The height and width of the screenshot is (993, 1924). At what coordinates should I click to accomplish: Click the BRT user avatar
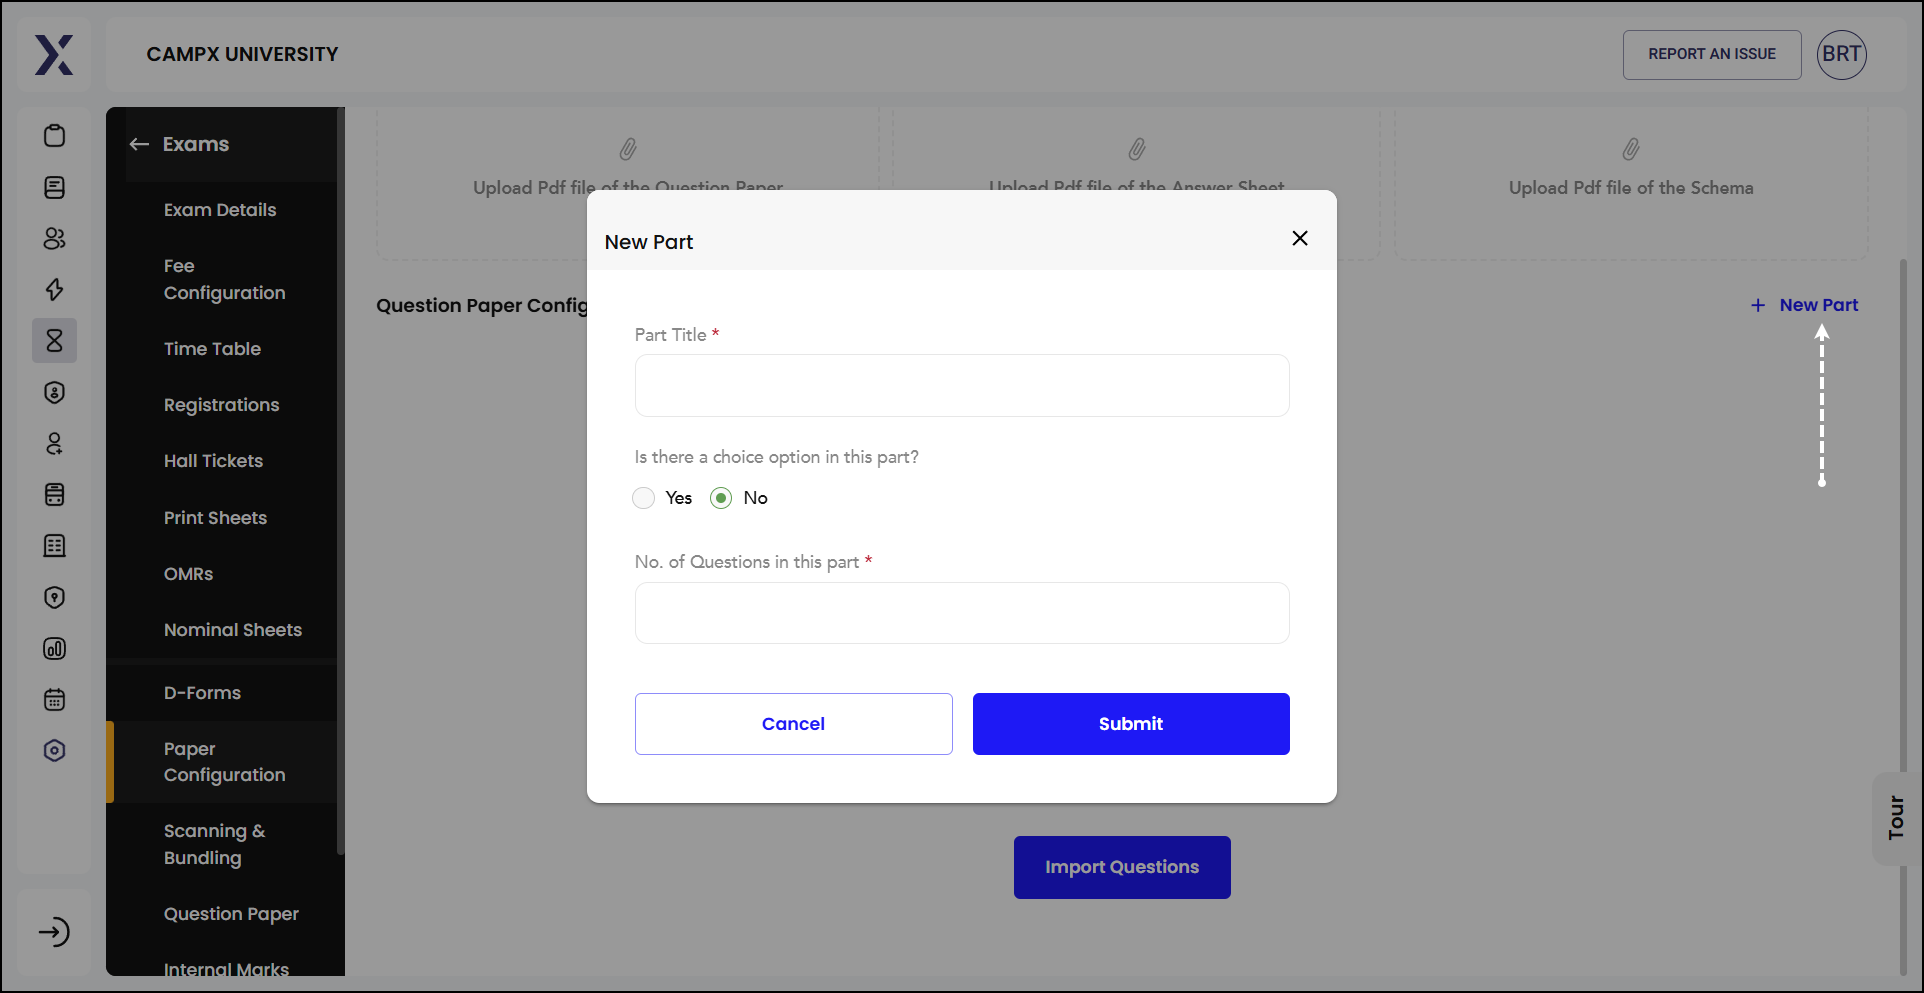(1842, 54)
